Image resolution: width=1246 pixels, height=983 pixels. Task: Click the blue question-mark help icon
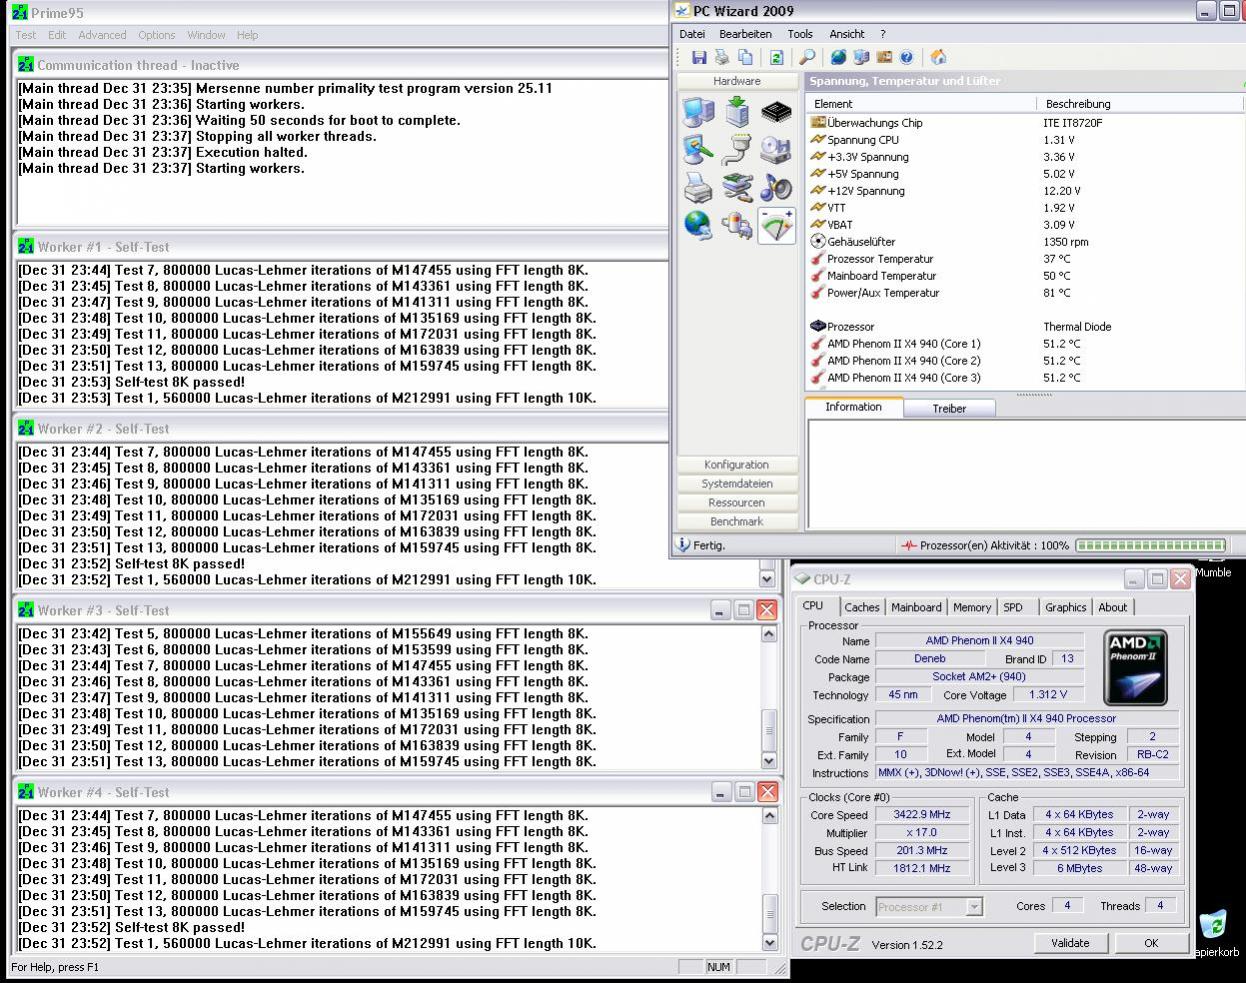tap(906, 57)
